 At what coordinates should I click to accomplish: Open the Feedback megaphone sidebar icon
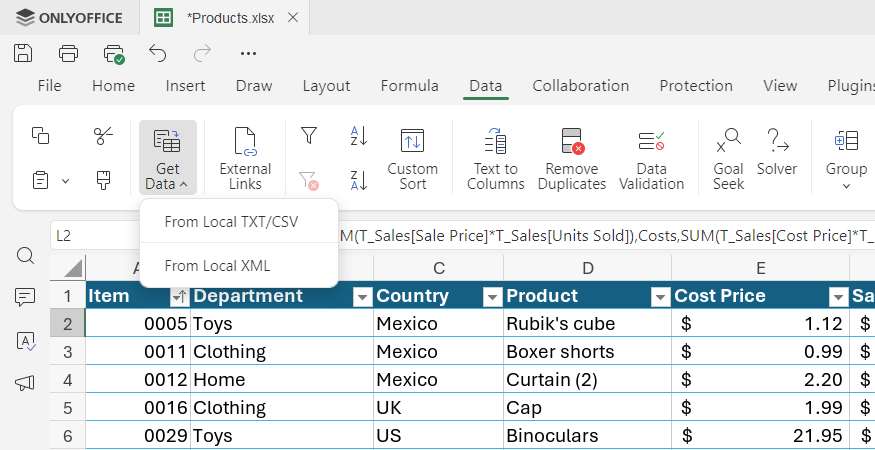point(26,383)
